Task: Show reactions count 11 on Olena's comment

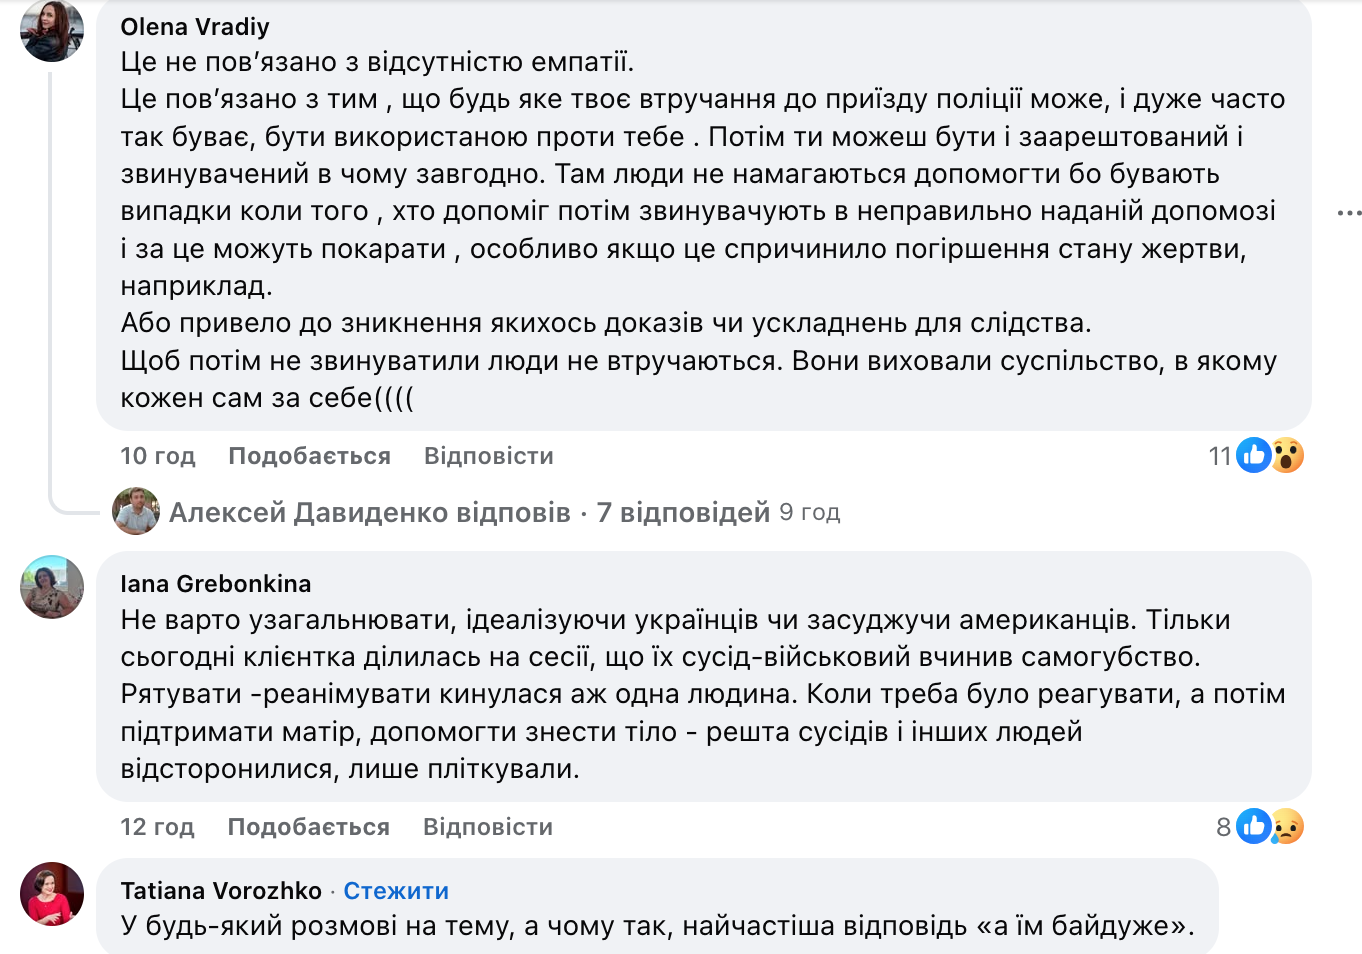Action: [x=1219, y=457]
